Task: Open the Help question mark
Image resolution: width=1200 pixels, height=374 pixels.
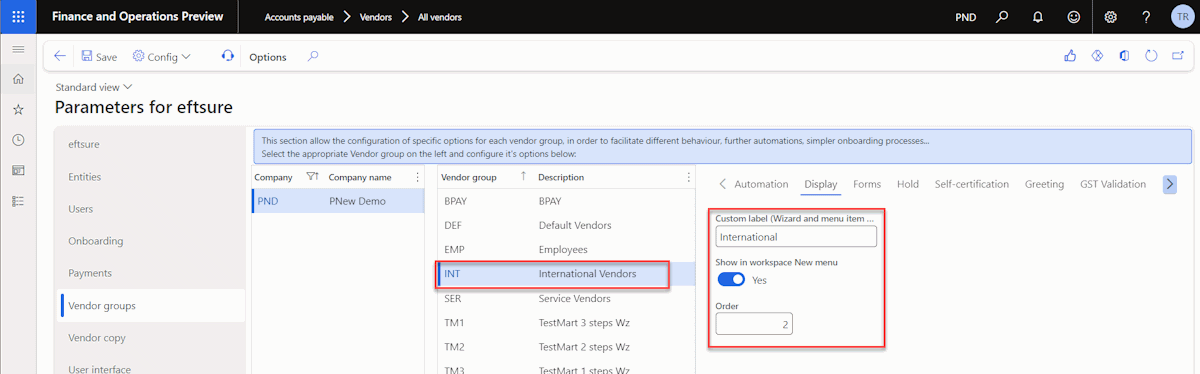Action: [1147, 17]
